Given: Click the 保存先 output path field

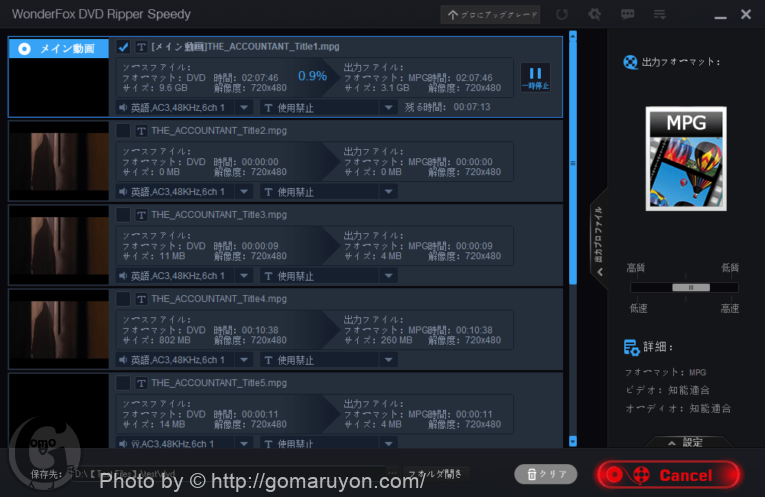Looking at the screenshot, I should click(x=228, y=474).
